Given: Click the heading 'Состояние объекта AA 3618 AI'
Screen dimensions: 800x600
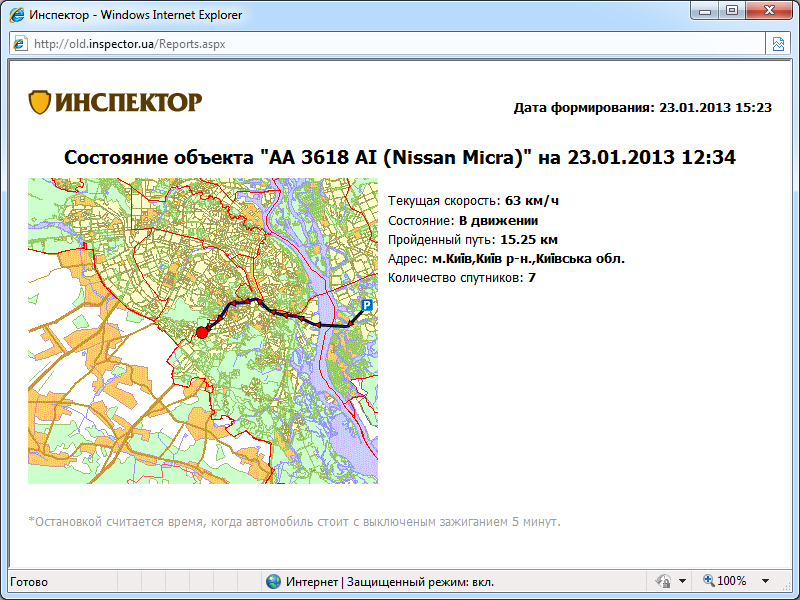Looking at the screenshot, I should pos(400,157).
